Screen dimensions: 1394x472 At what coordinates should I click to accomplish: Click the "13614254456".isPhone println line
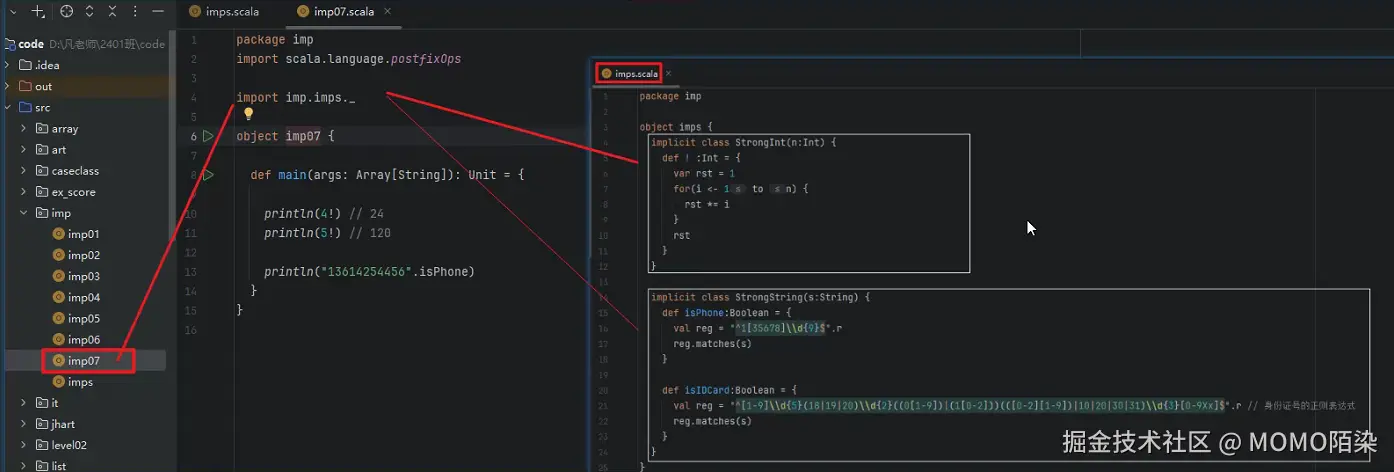point(369,272)
